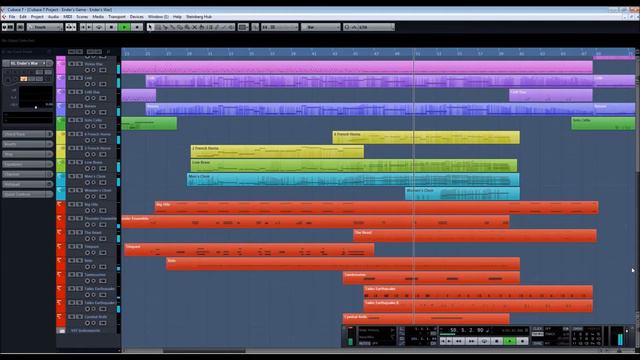The width and height of the screenshot is (640, 360).
Task: Open the lane display icon on Celli track
Action: (103, 84)
